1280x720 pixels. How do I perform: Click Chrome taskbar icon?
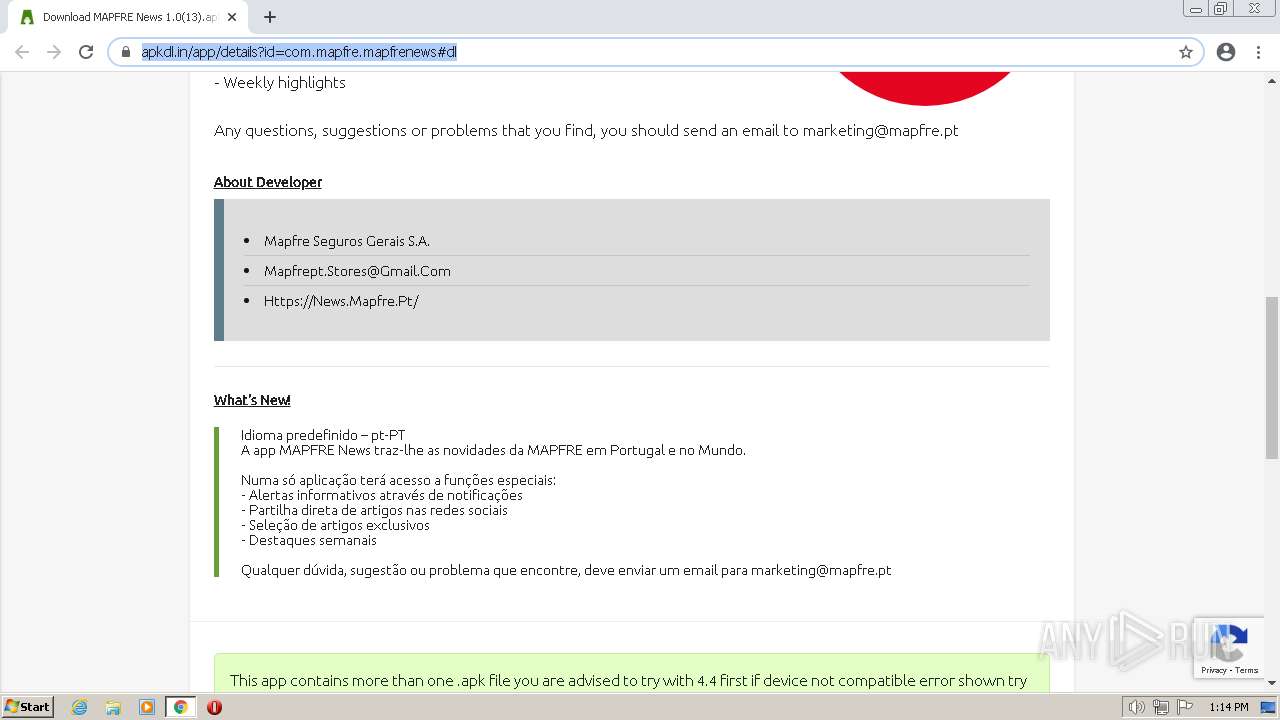click(x=180, y=707)
